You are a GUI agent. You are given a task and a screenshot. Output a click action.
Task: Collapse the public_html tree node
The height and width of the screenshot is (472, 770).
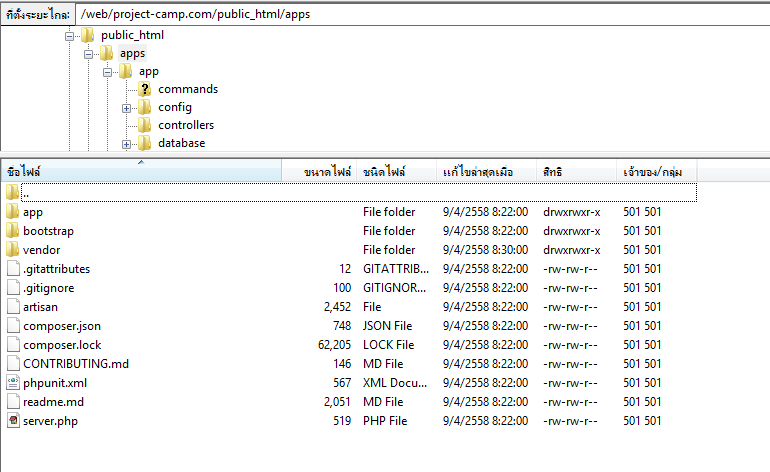pos(69,36)
